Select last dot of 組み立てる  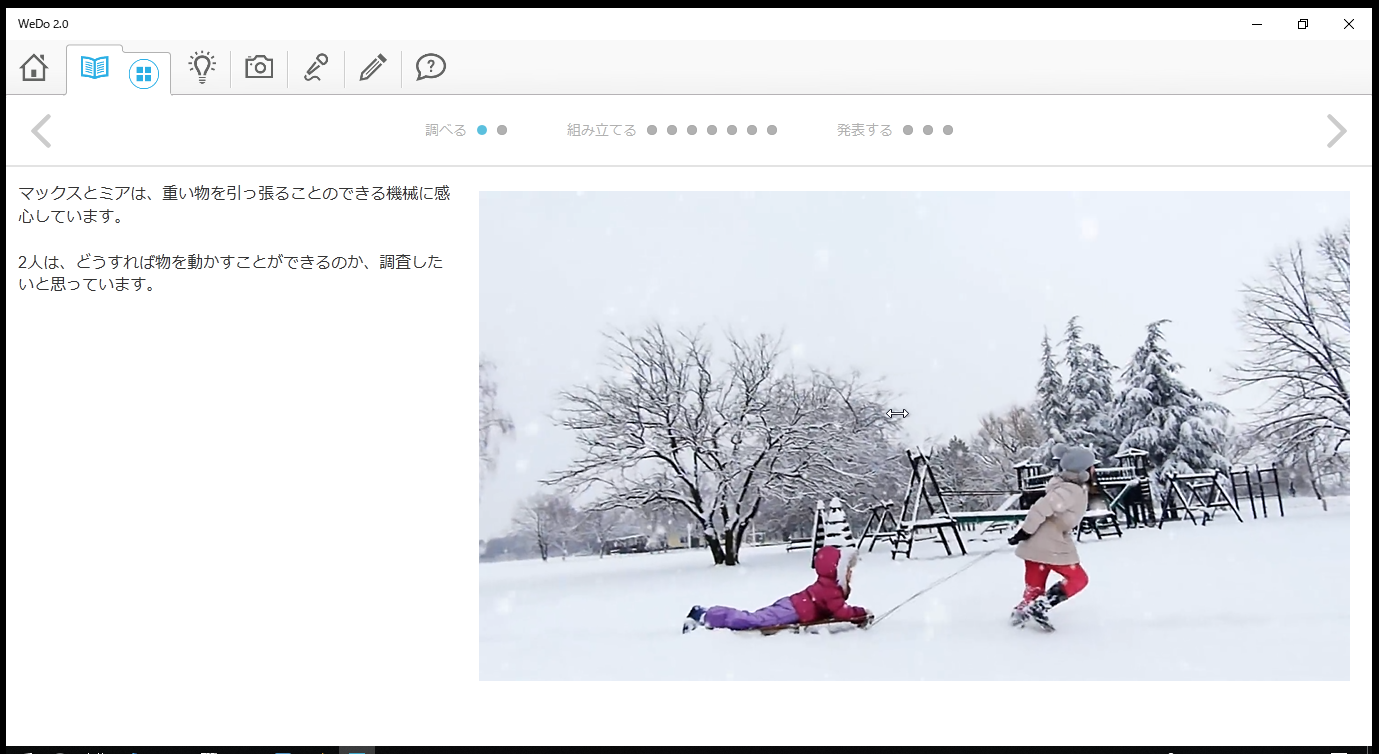[772, 130]
